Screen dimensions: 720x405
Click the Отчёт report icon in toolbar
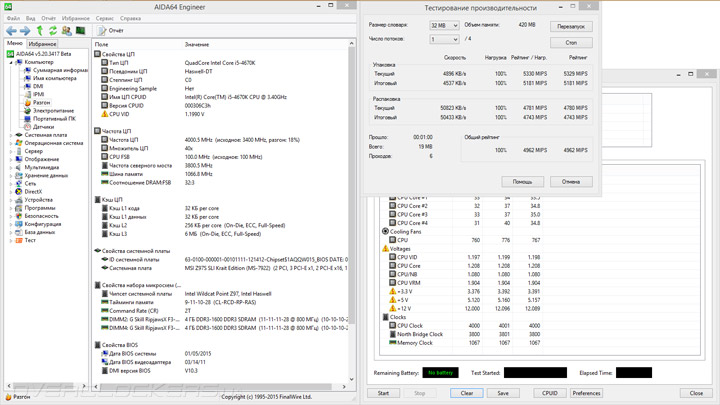[x=102, y=31]
